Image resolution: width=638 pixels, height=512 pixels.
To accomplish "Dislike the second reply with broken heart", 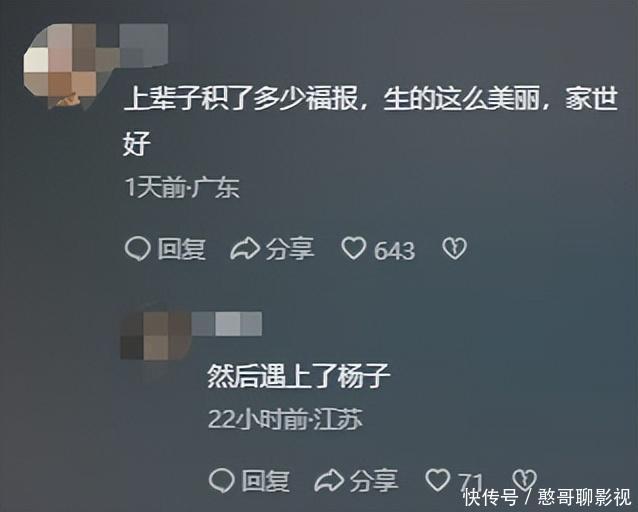I will click(524, 479).
